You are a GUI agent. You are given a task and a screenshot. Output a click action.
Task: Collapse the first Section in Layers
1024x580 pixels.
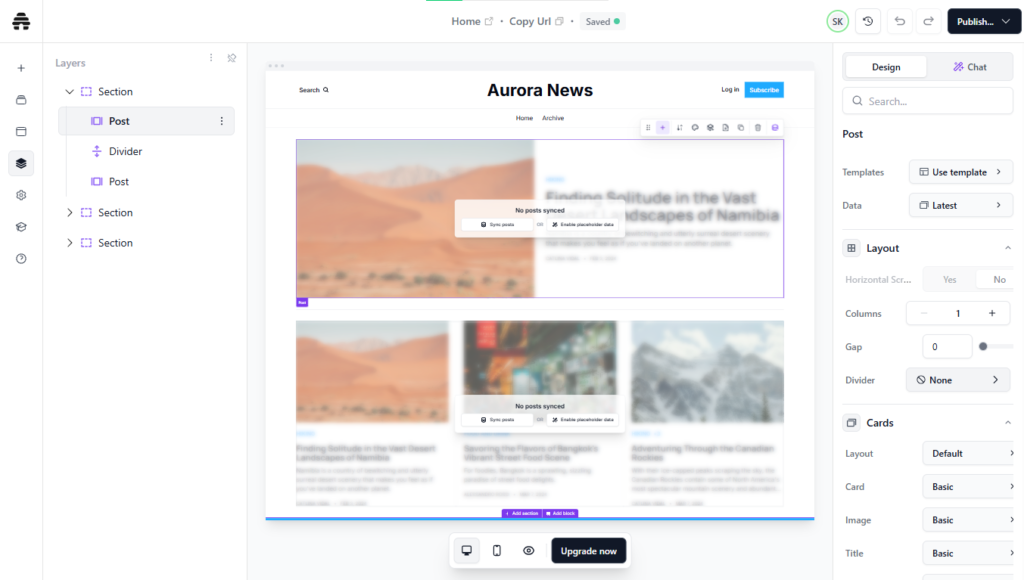69,91
